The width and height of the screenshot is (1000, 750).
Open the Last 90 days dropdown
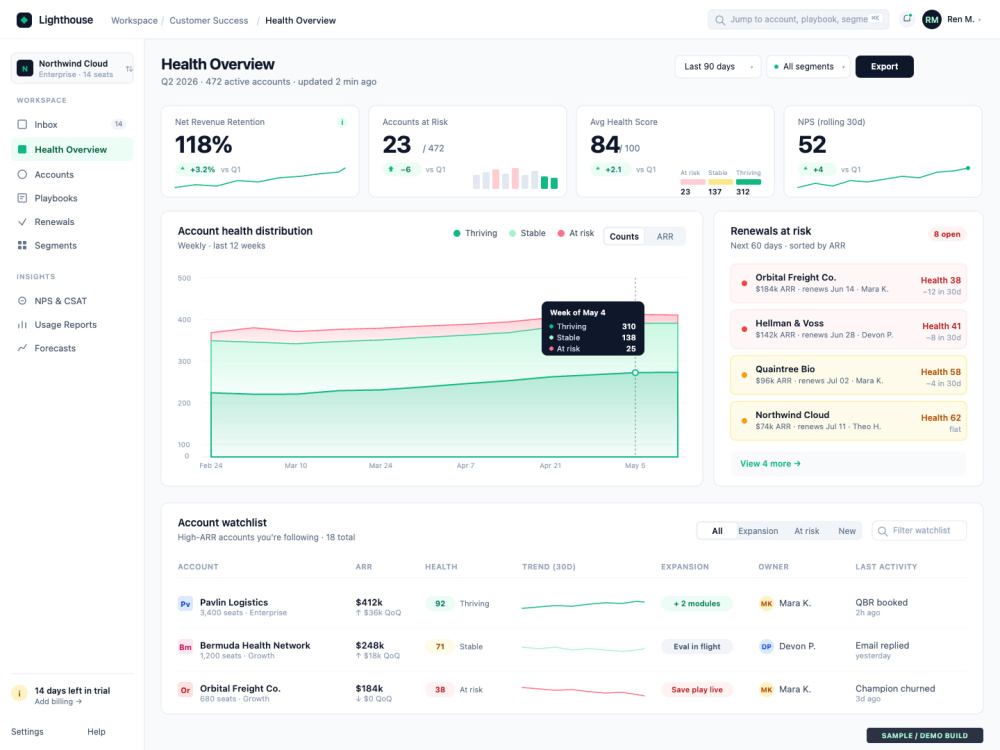tap(717, 66)
